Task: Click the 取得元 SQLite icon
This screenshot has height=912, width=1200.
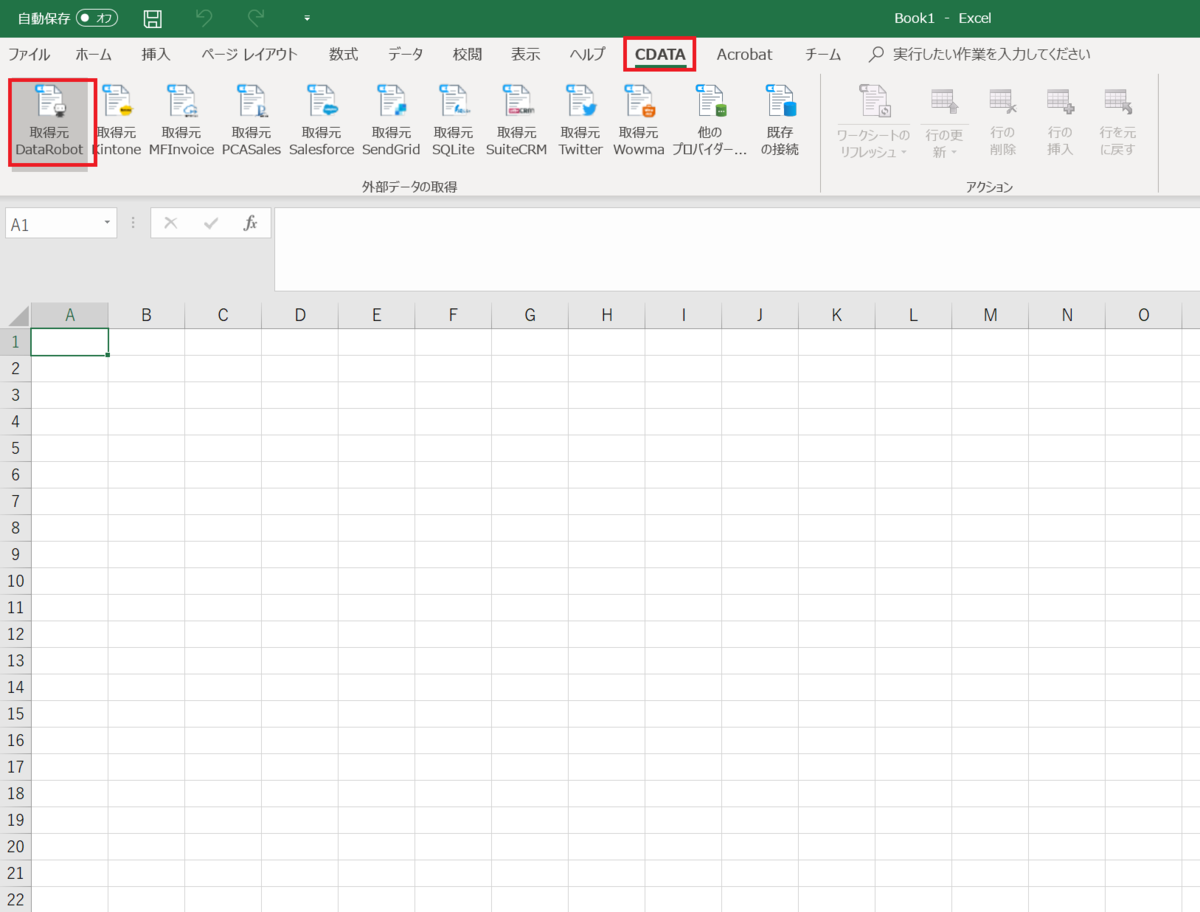Action: pos(453,120)
